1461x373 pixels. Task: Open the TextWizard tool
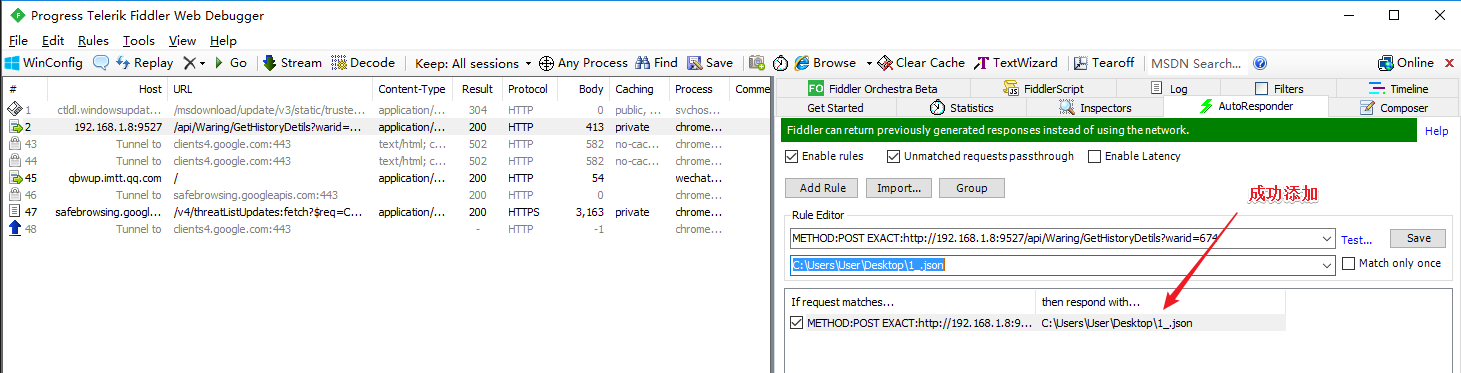coord(1017,62)
